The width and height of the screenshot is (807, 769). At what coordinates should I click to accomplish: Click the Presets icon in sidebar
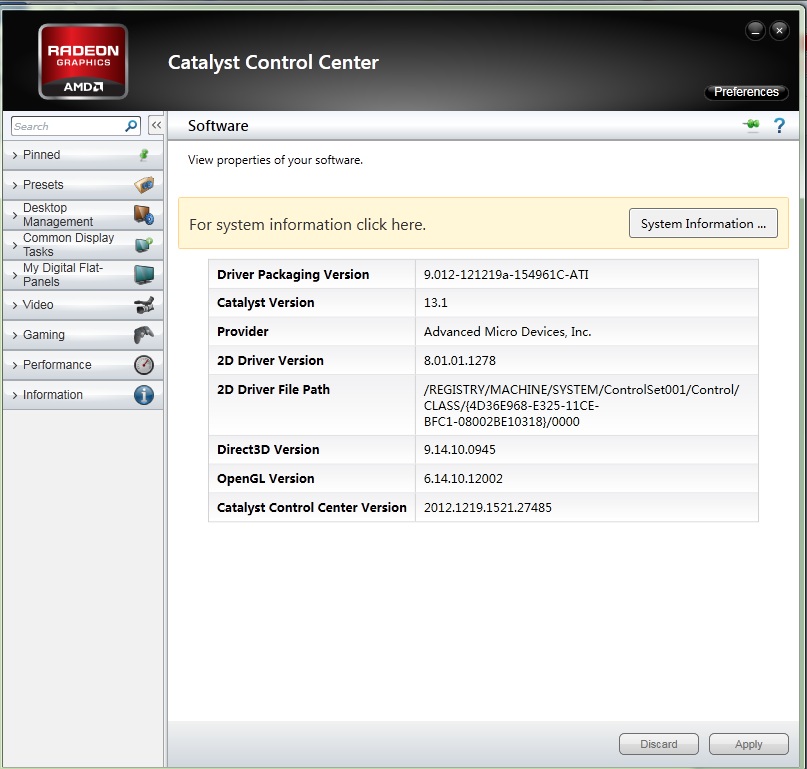[x=144, y=185]
